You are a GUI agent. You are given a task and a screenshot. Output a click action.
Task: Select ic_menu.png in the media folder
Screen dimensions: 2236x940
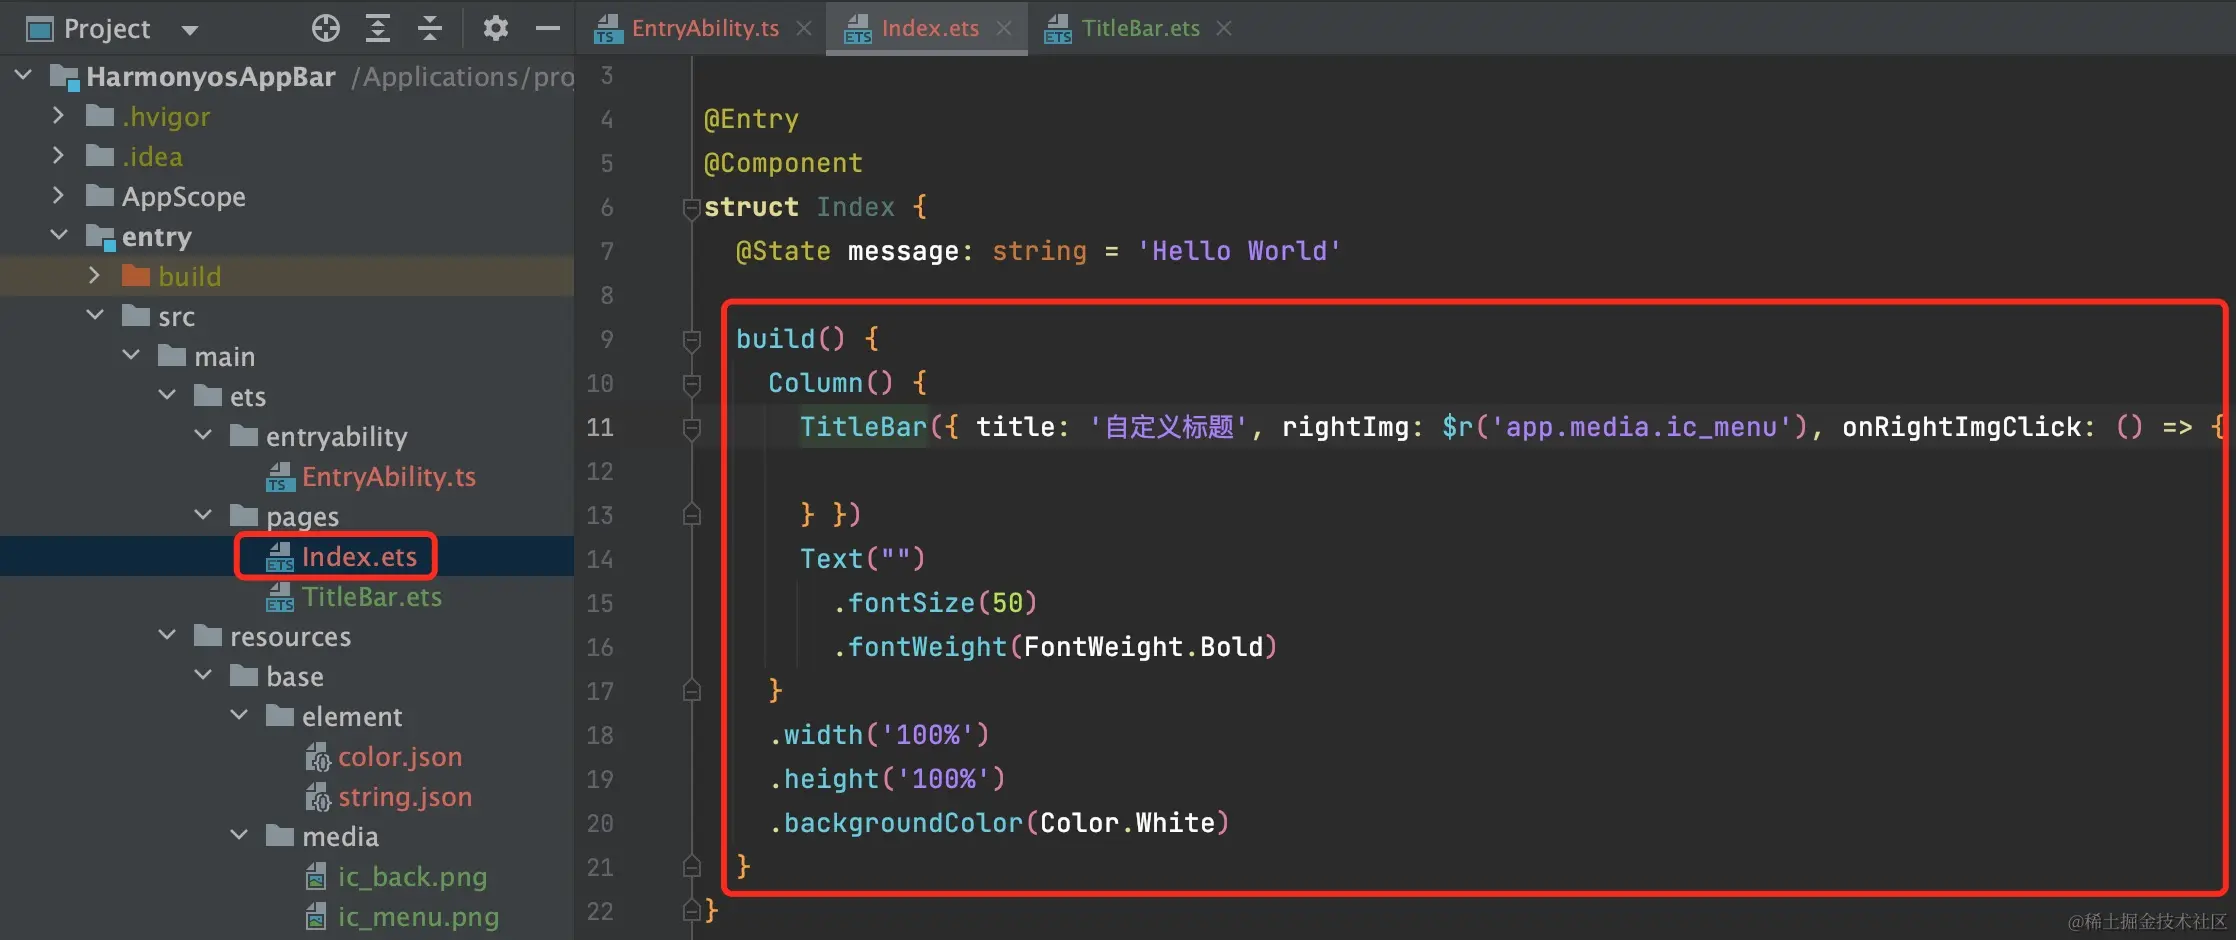click(418, 917)
